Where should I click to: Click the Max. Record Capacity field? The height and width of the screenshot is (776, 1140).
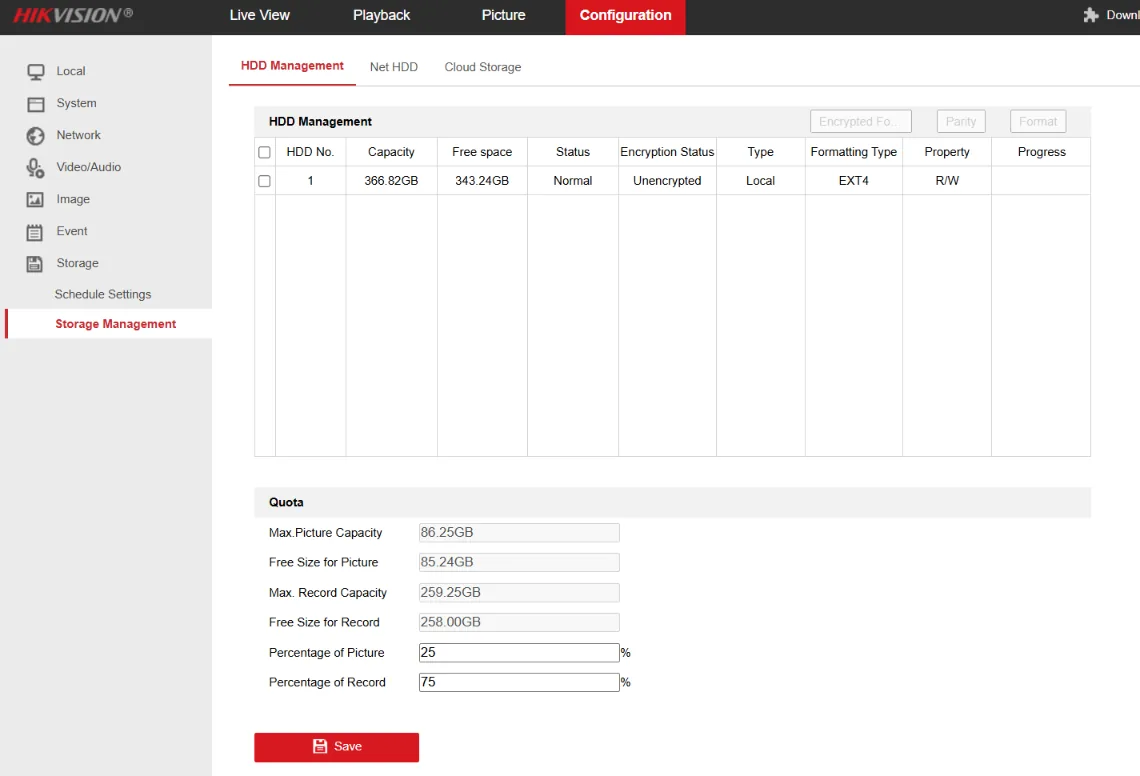(x=519, y=593)
